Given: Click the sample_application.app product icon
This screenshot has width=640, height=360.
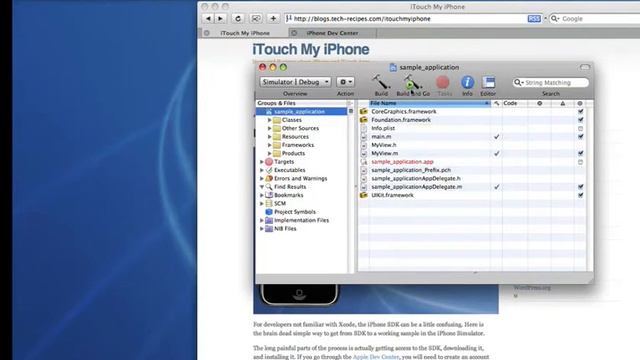Looking at the screenshot, I should click(x=363, y=162).
